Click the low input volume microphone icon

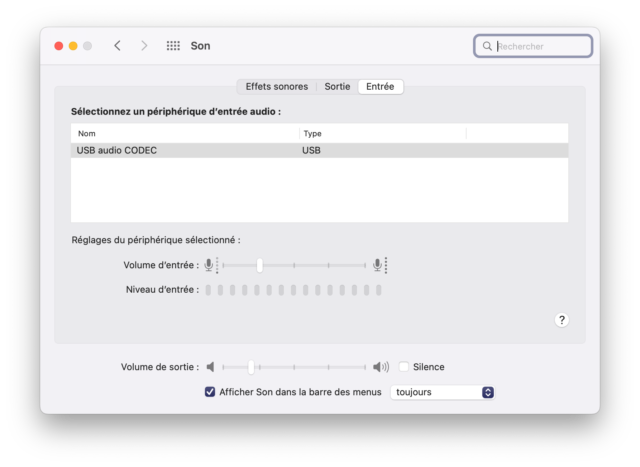point(209,265)
